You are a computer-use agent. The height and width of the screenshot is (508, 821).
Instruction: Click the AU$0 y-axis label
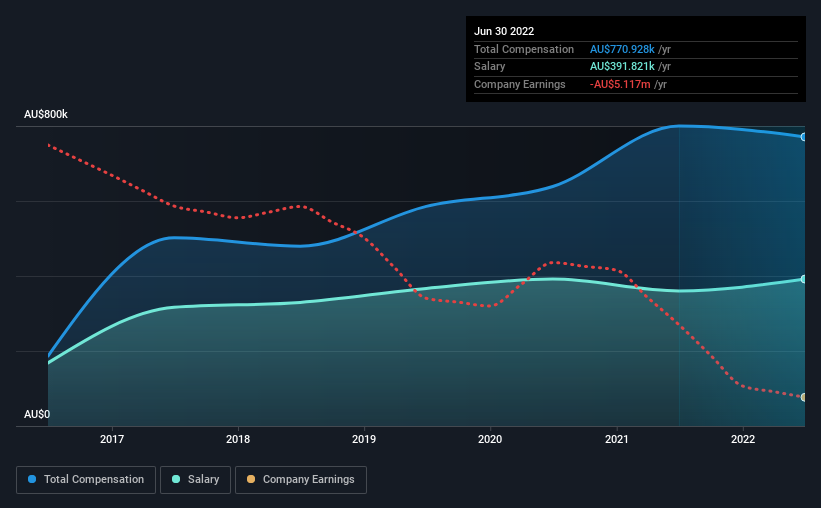coord(37,414)
